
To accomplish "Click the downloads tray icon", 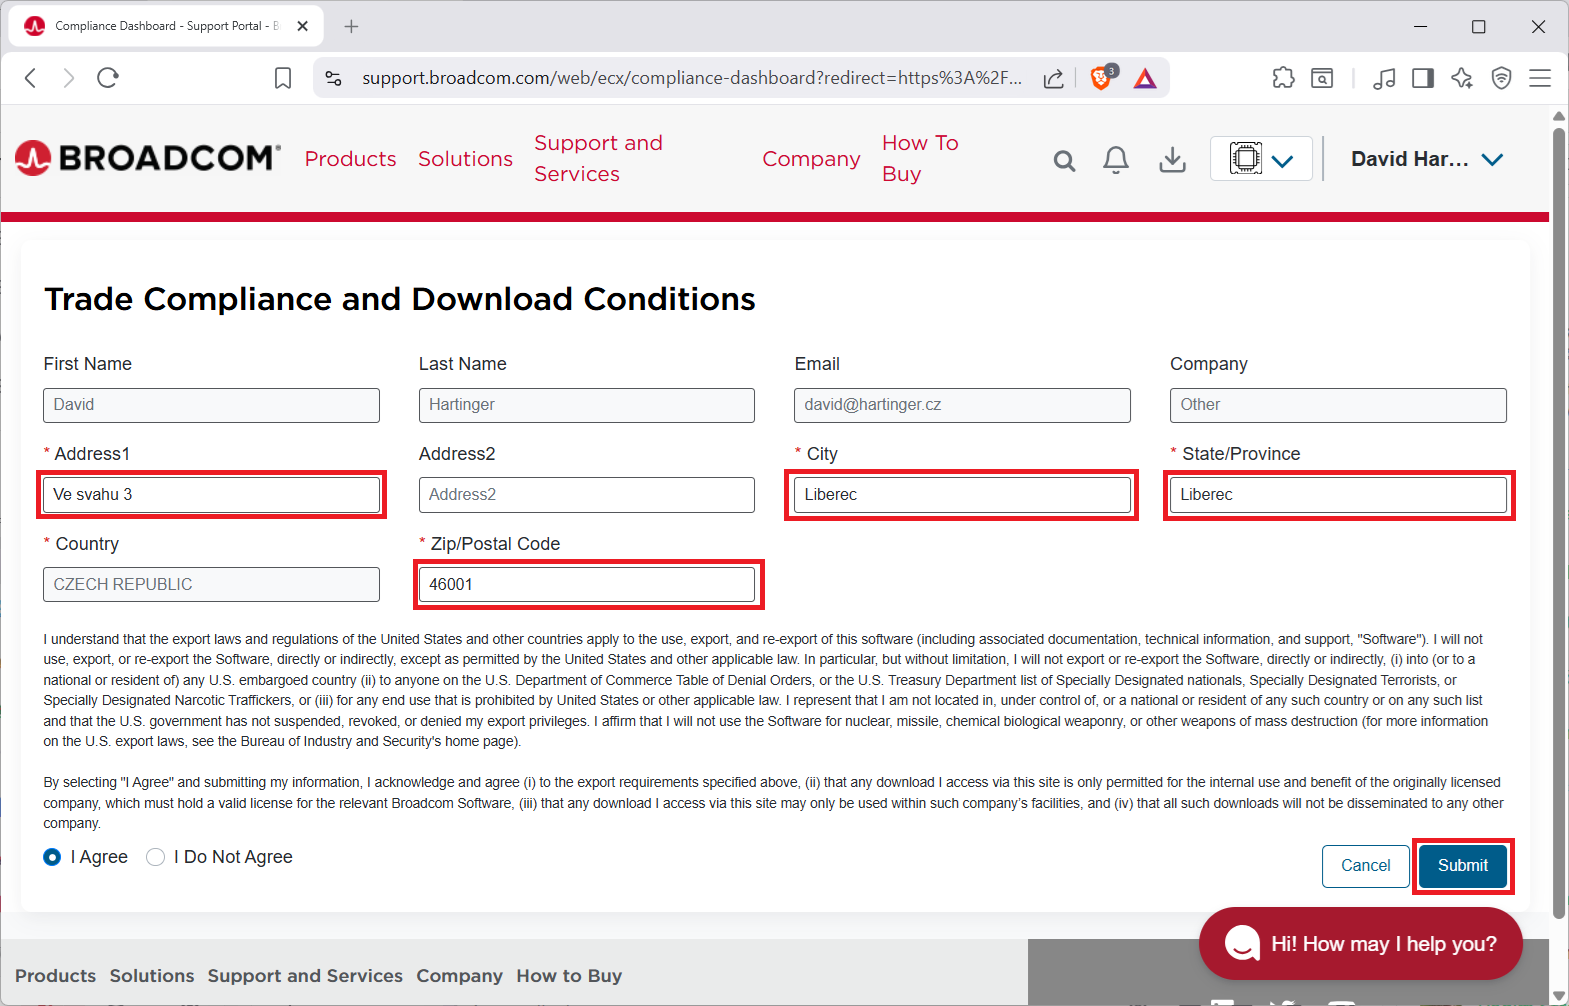I will [x=1172, y=160].
